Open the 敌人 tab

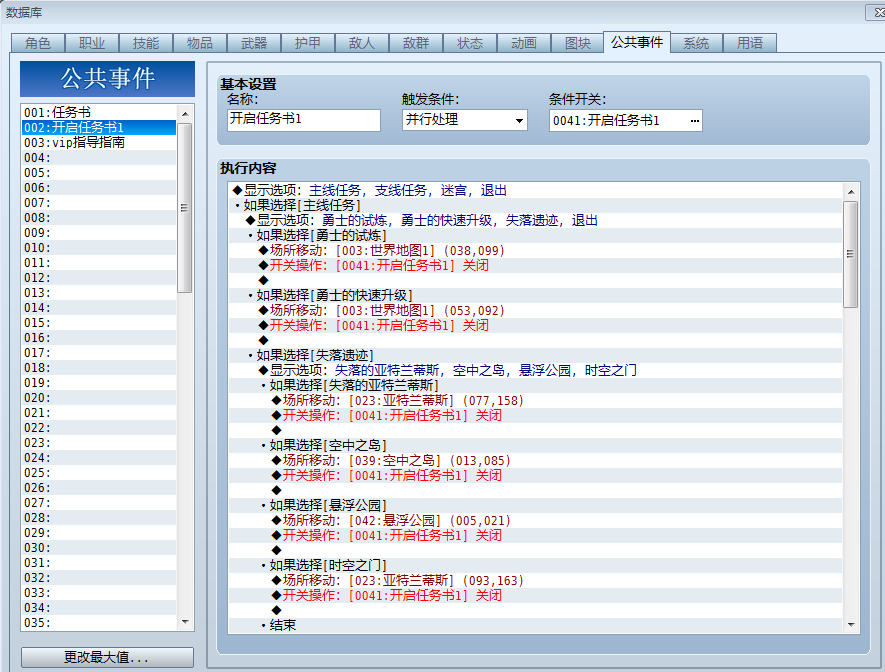[x=362, y=43]
